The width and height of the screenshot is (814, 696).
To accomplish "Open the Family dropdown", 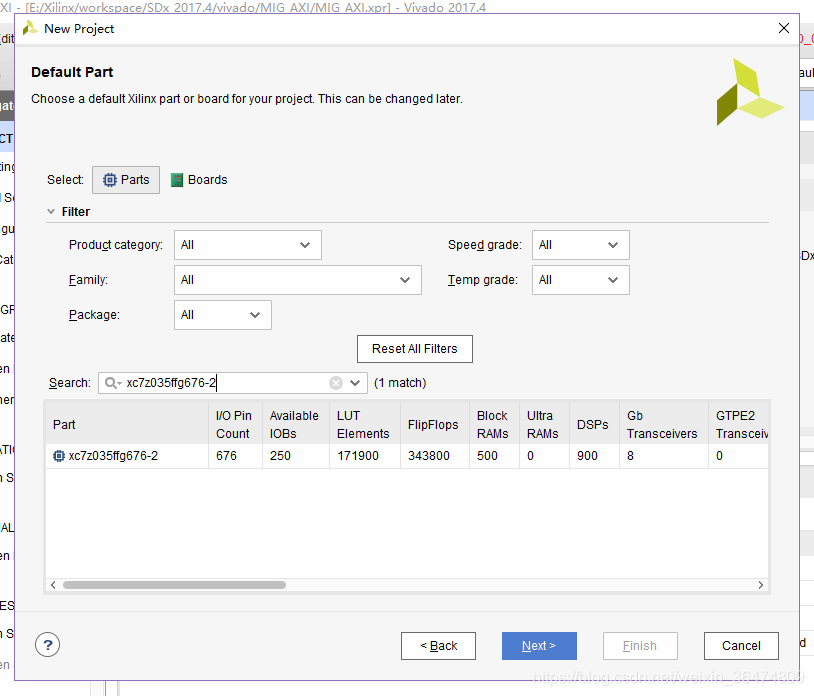I will coord(297,280).
